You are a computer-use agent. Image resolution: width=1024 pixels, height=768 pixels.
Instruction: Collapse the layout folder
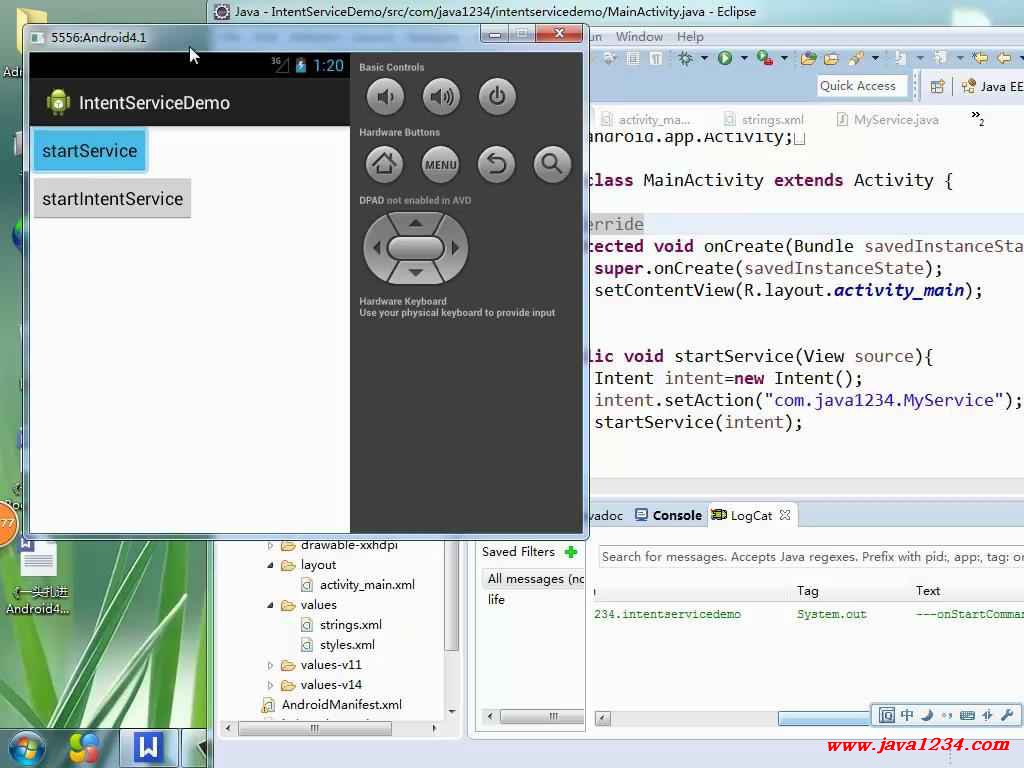[x=270, y=565]
